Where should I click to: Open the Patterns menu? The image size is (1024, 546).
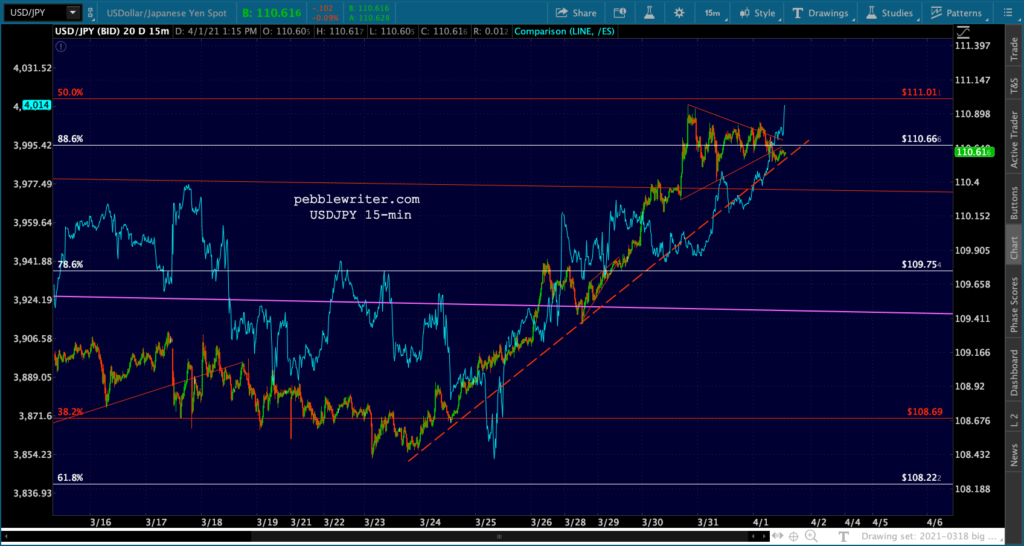(957, 13)
